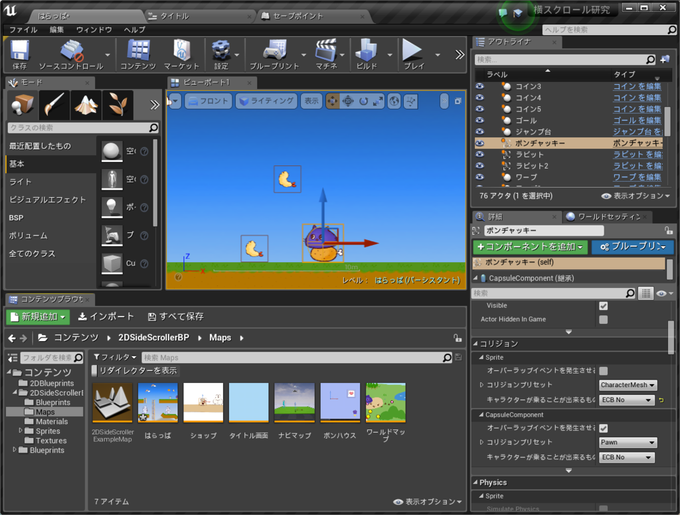This screenshot has width=680, height=515.
Task: Click ゴールを編集 link in Outliner
Action: (x=637, y=120)
